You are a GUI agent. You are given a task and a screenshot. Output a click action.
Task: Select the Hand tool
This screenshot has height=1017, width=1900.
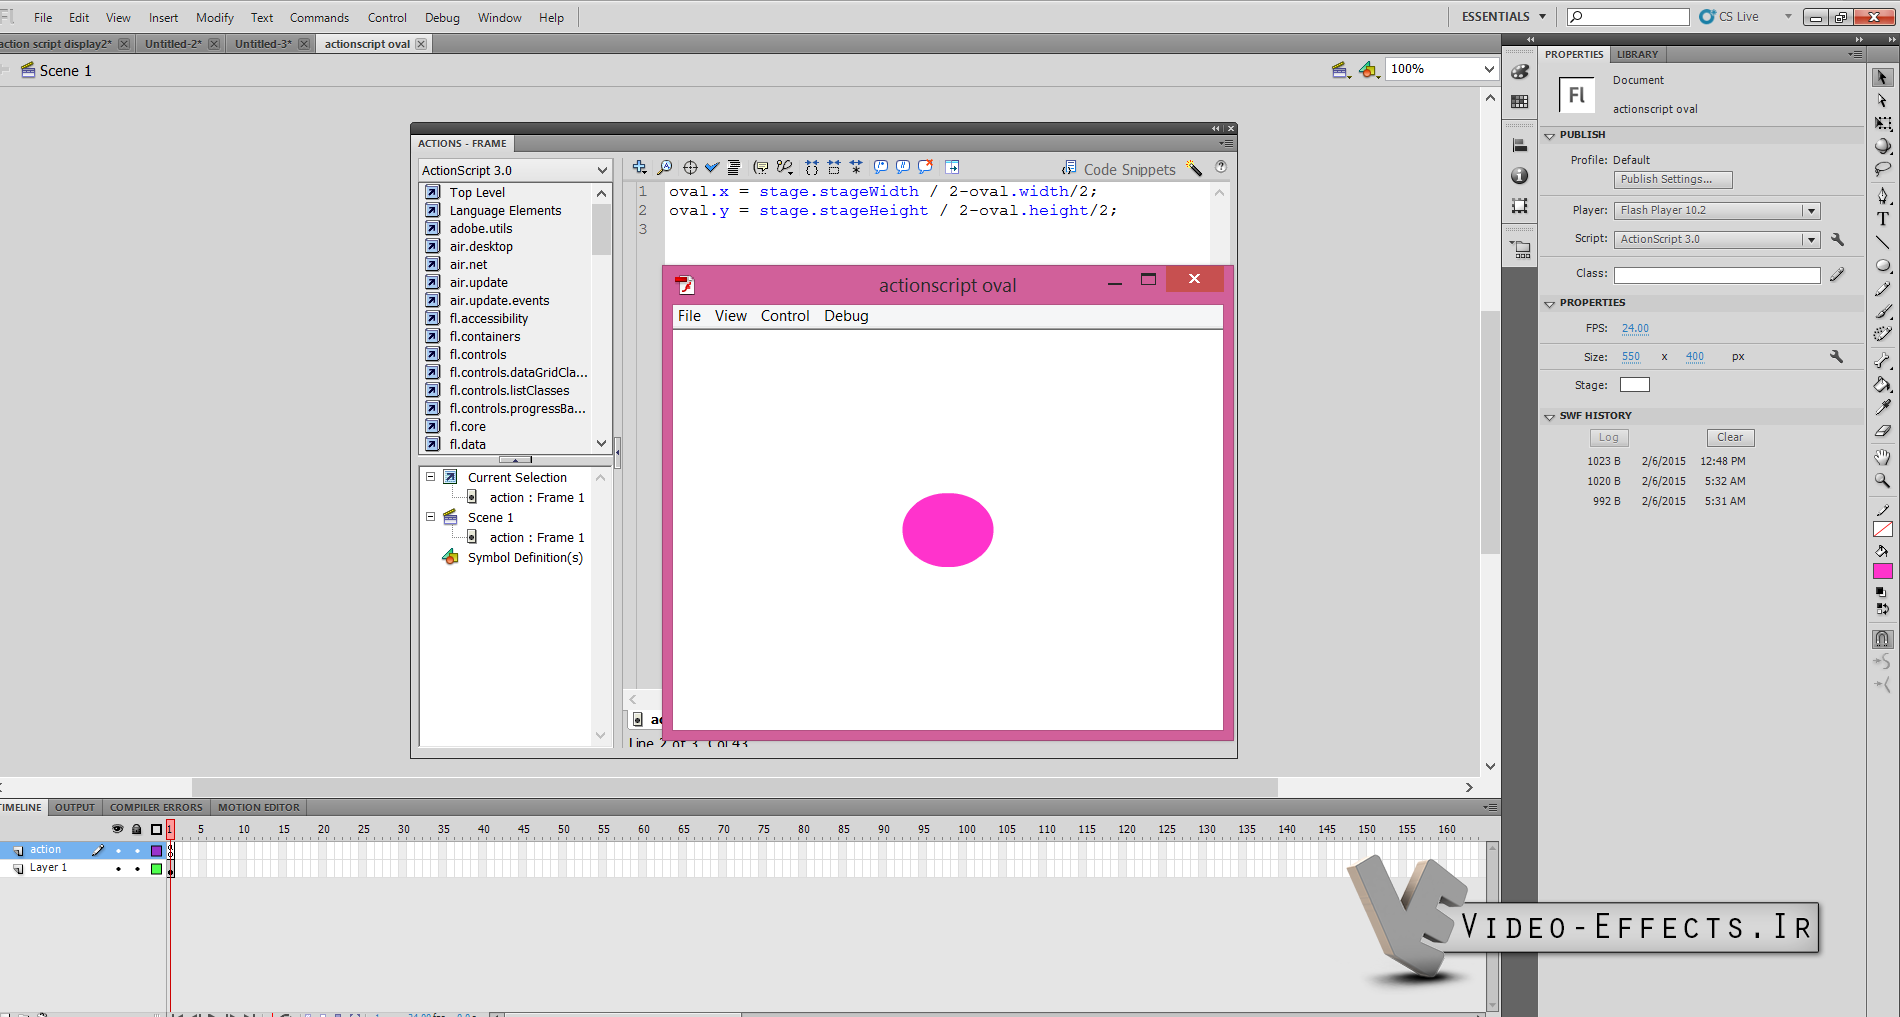tap(1882, 457)
